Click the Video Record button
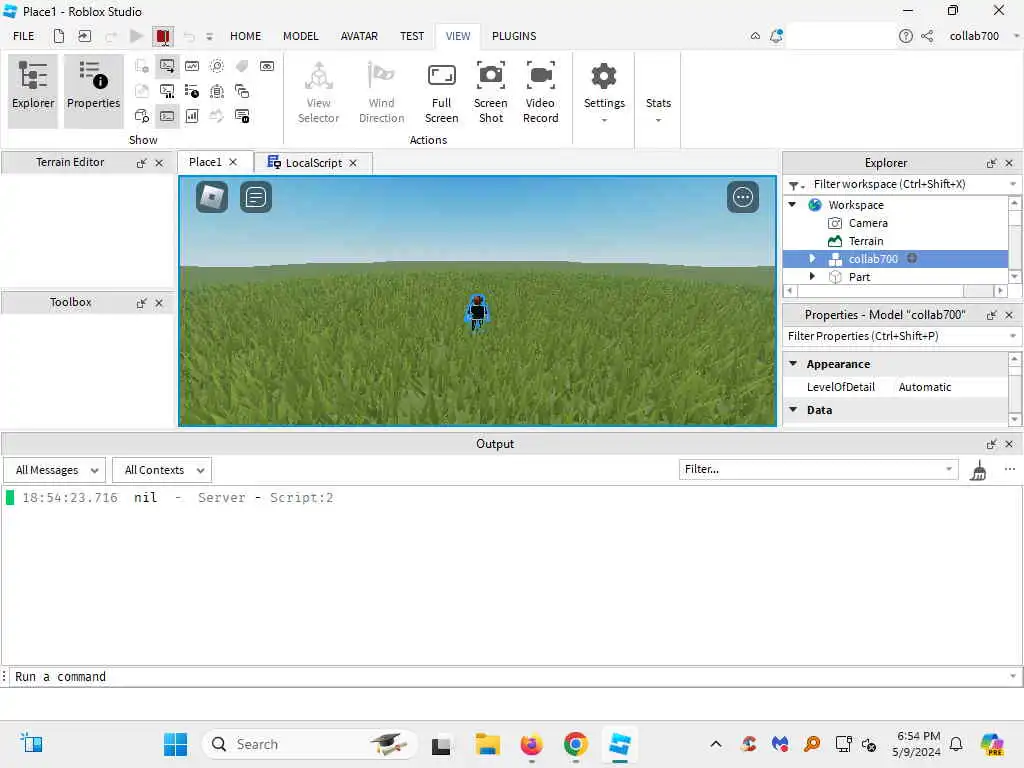 pos(541,92)
